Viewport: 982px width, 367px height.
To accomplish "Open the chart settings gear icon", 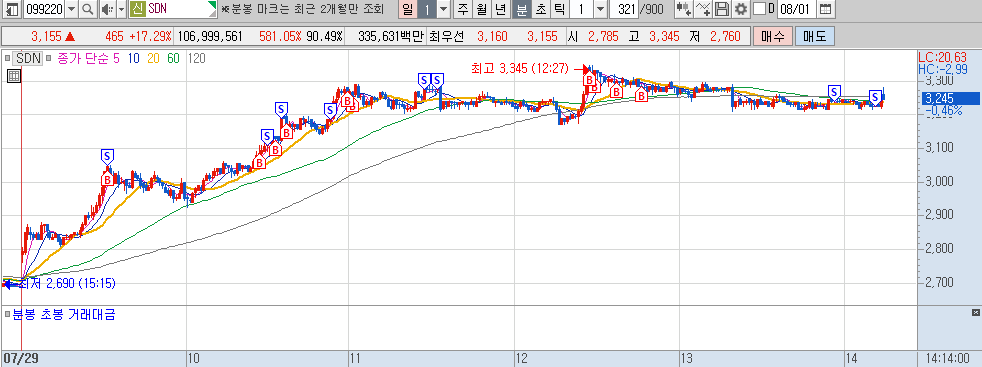I will tap(741, 9).
